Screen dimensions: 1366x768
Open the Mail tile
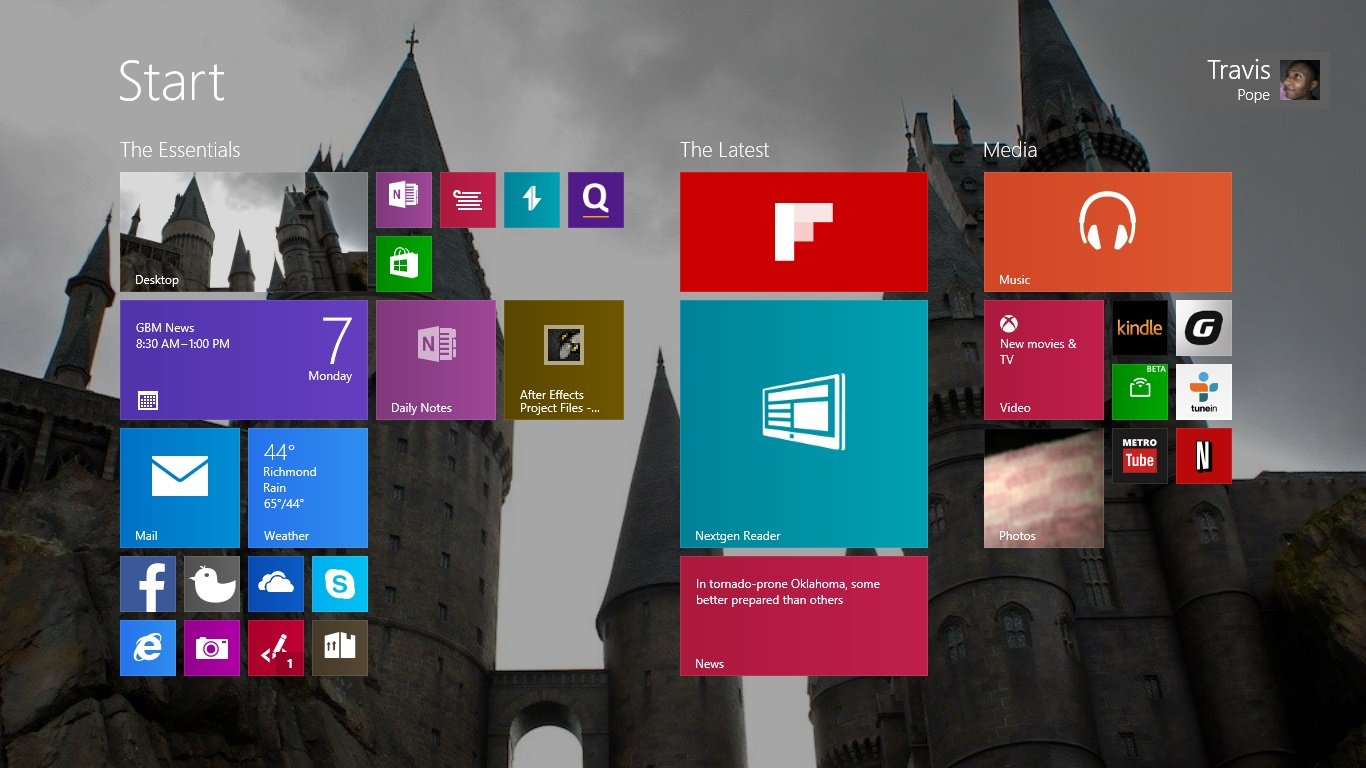(180, 488)
